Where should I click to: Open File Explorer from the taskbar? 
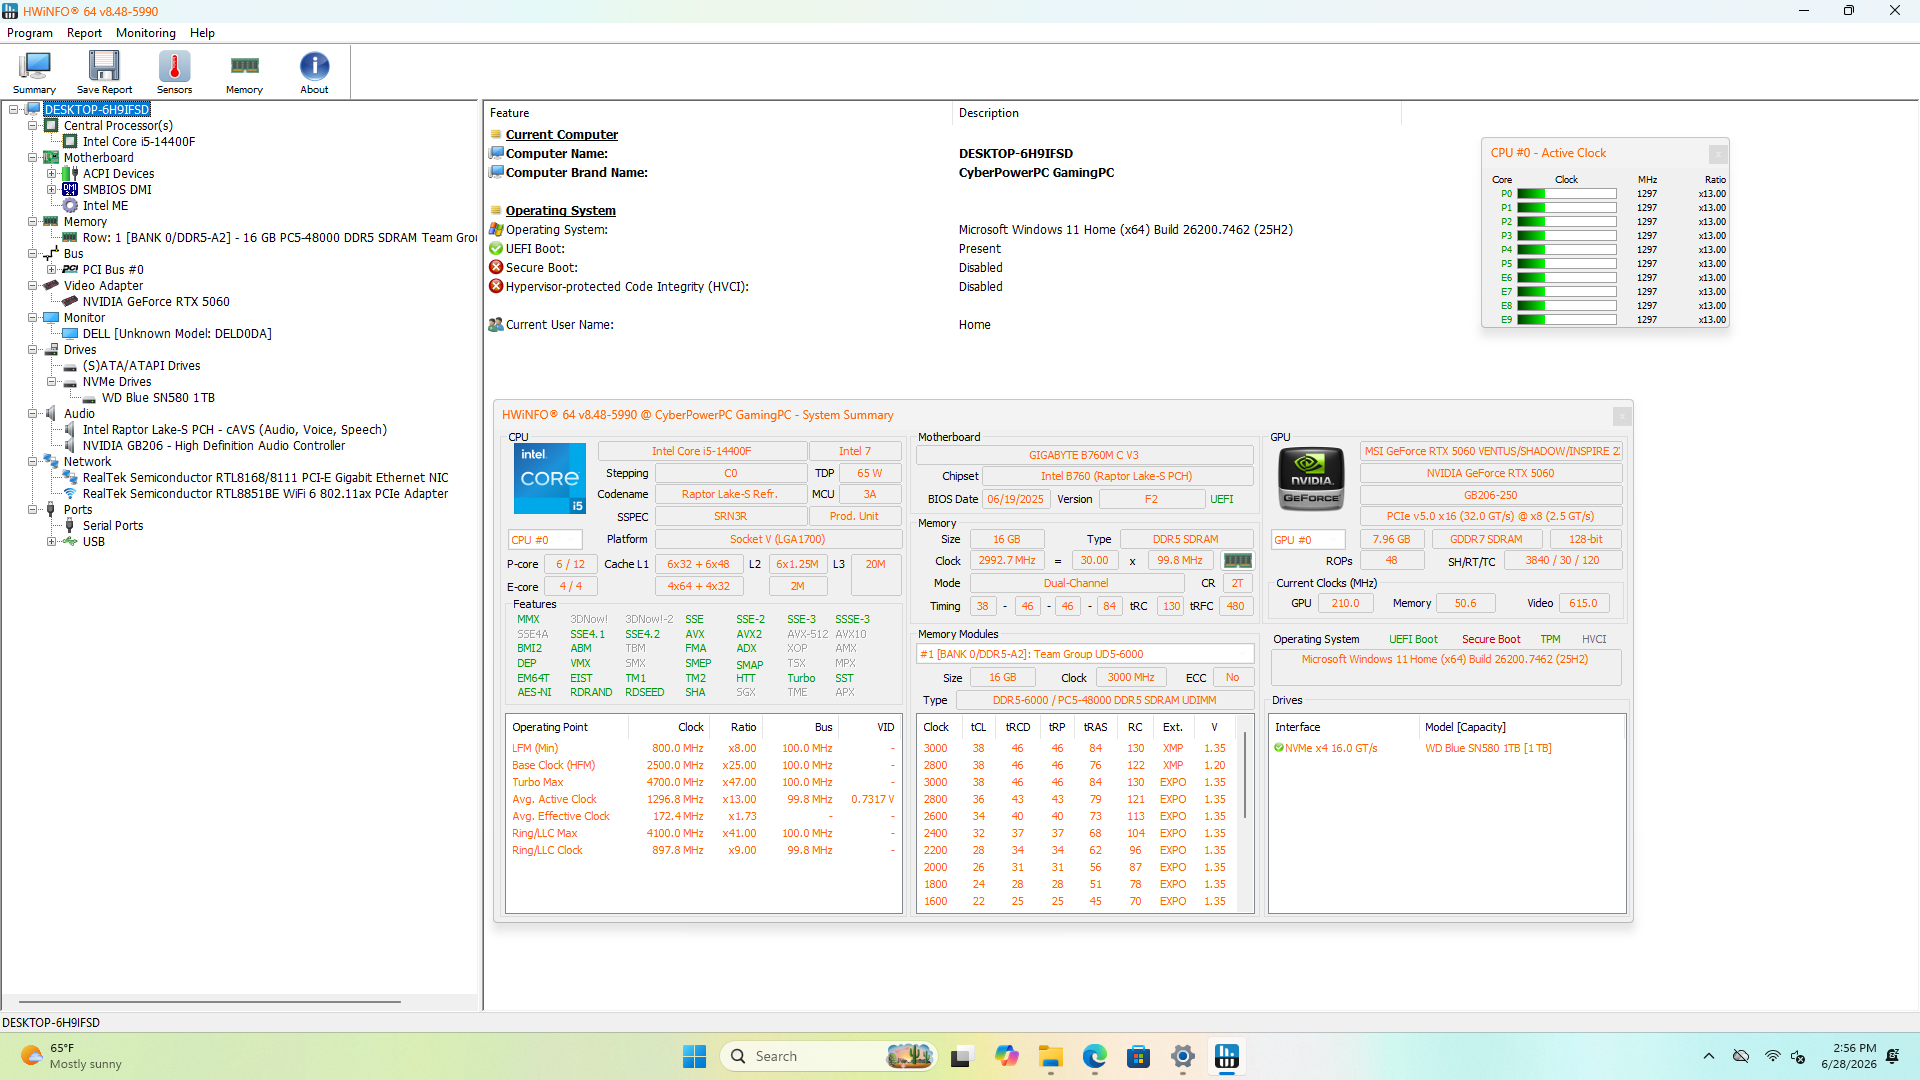tap(1050, 1056)
